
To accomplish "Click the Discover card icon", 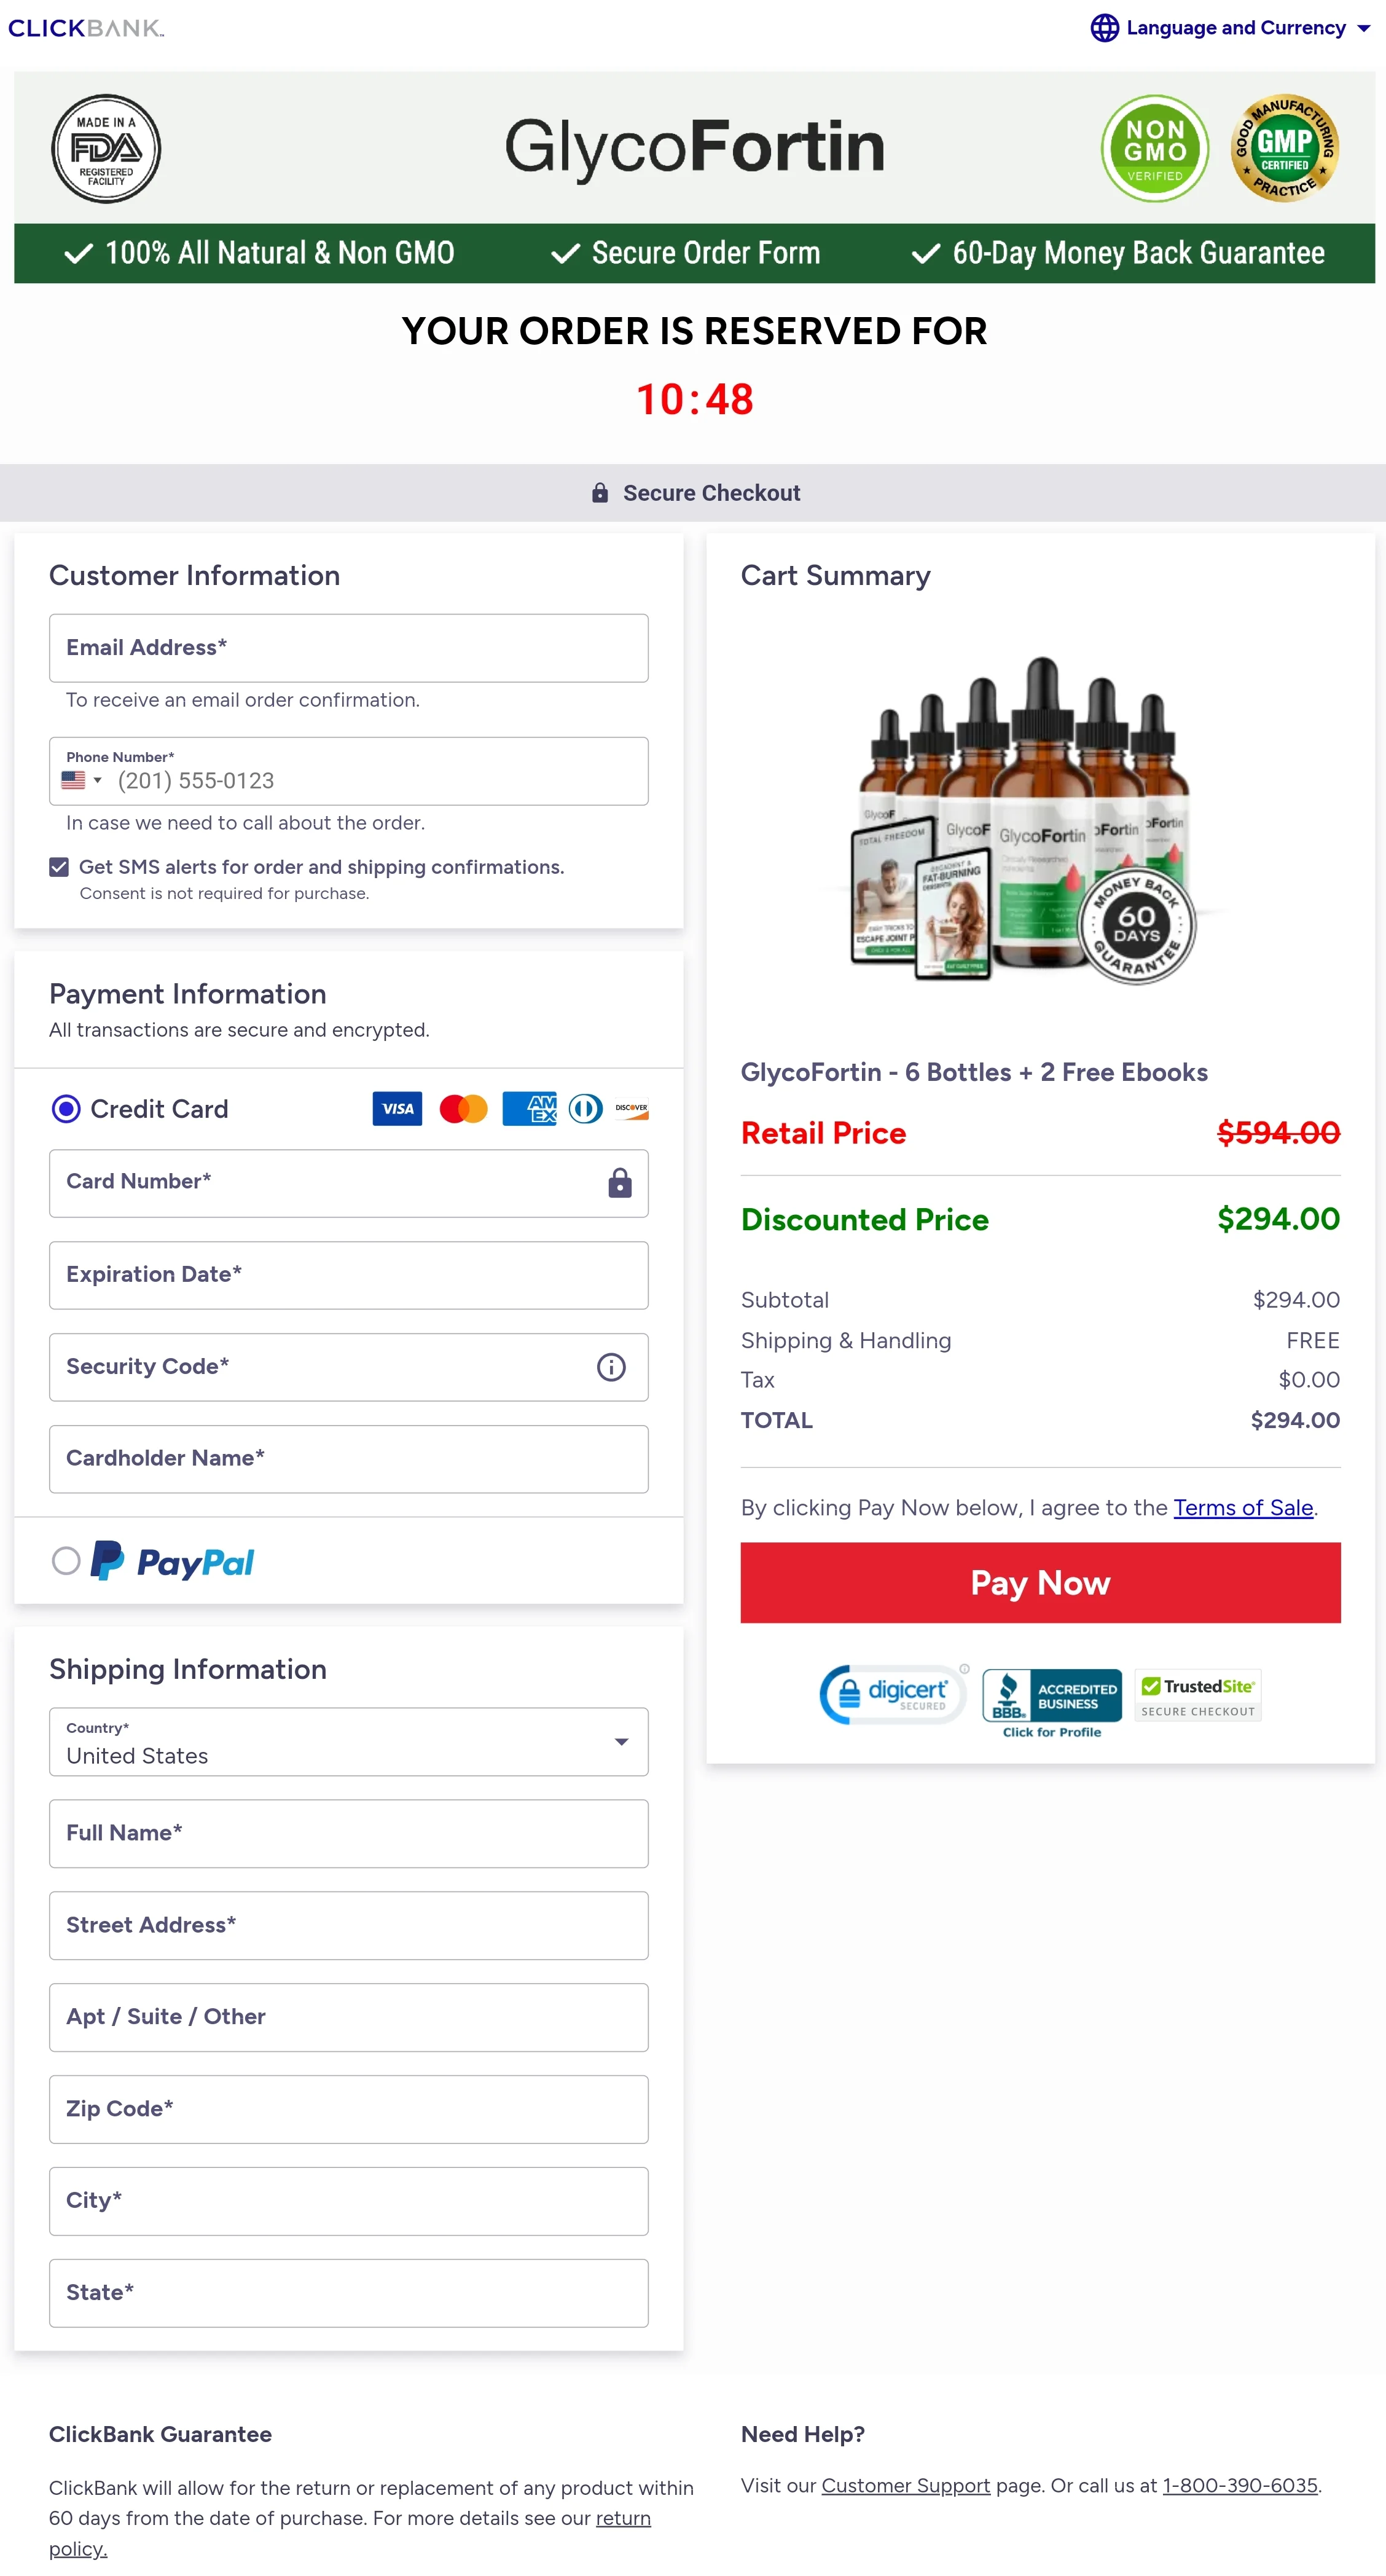I will (x=633, y=1108).
